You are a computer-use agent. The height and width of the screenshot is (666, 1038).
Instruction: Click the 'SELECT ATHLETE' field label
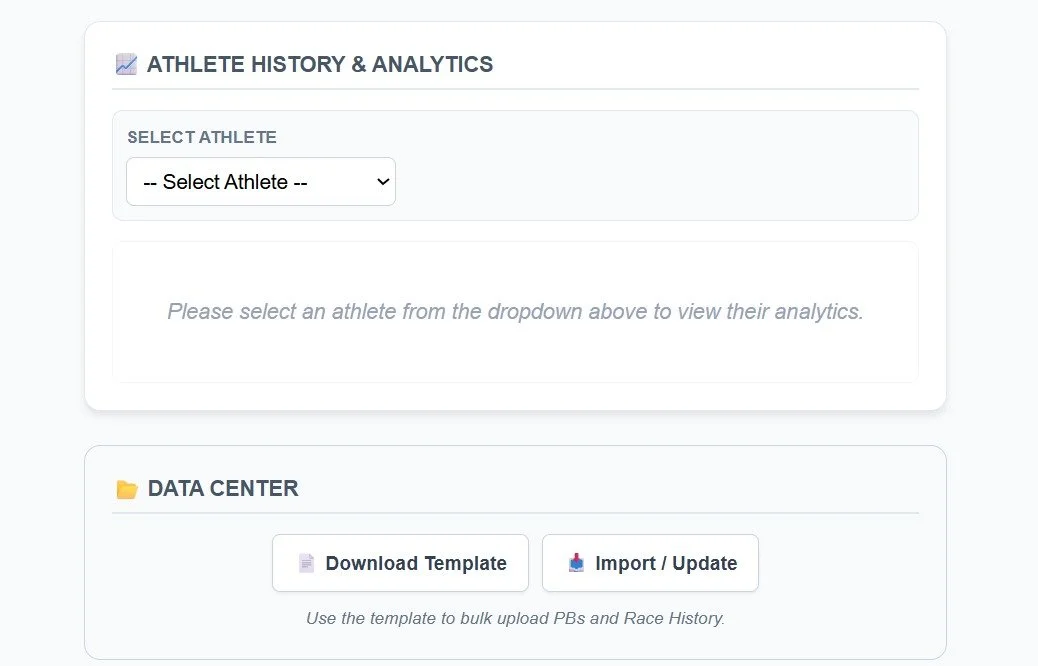pos(202,137)
